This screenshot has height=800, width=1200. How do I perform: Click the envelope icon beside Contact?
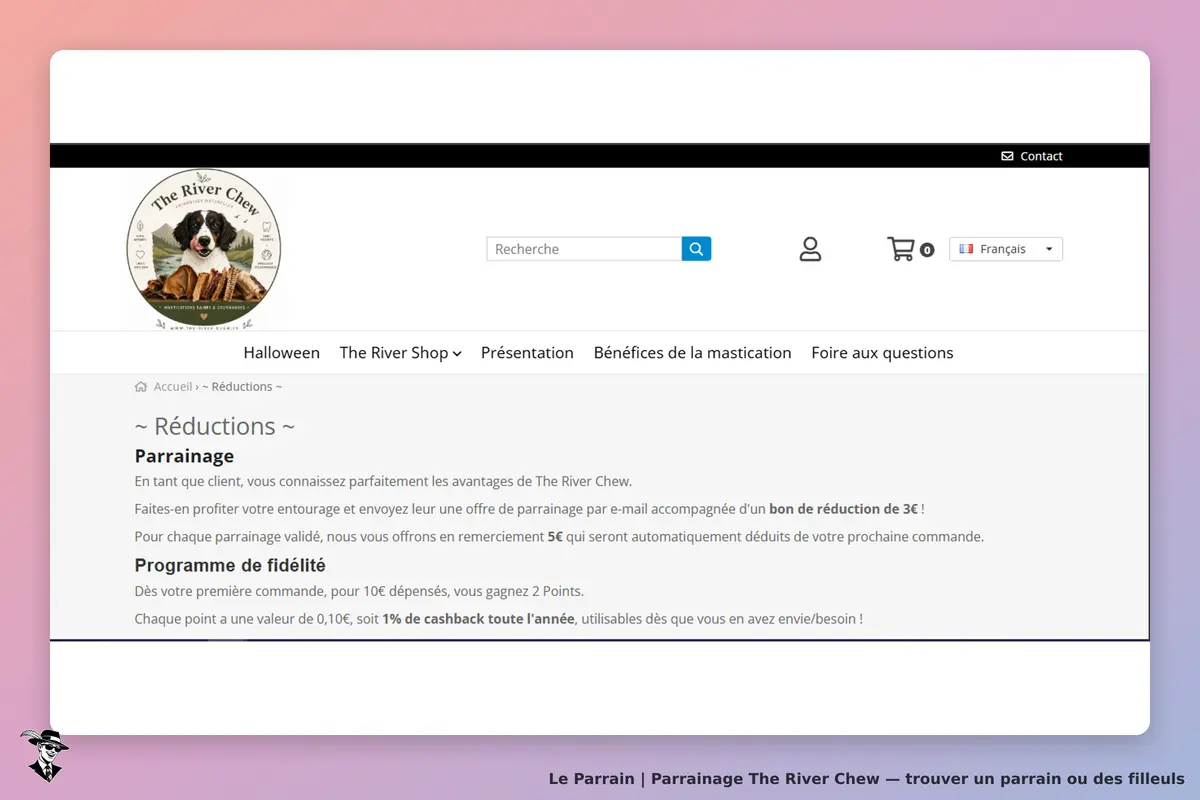pos(1007,156)
